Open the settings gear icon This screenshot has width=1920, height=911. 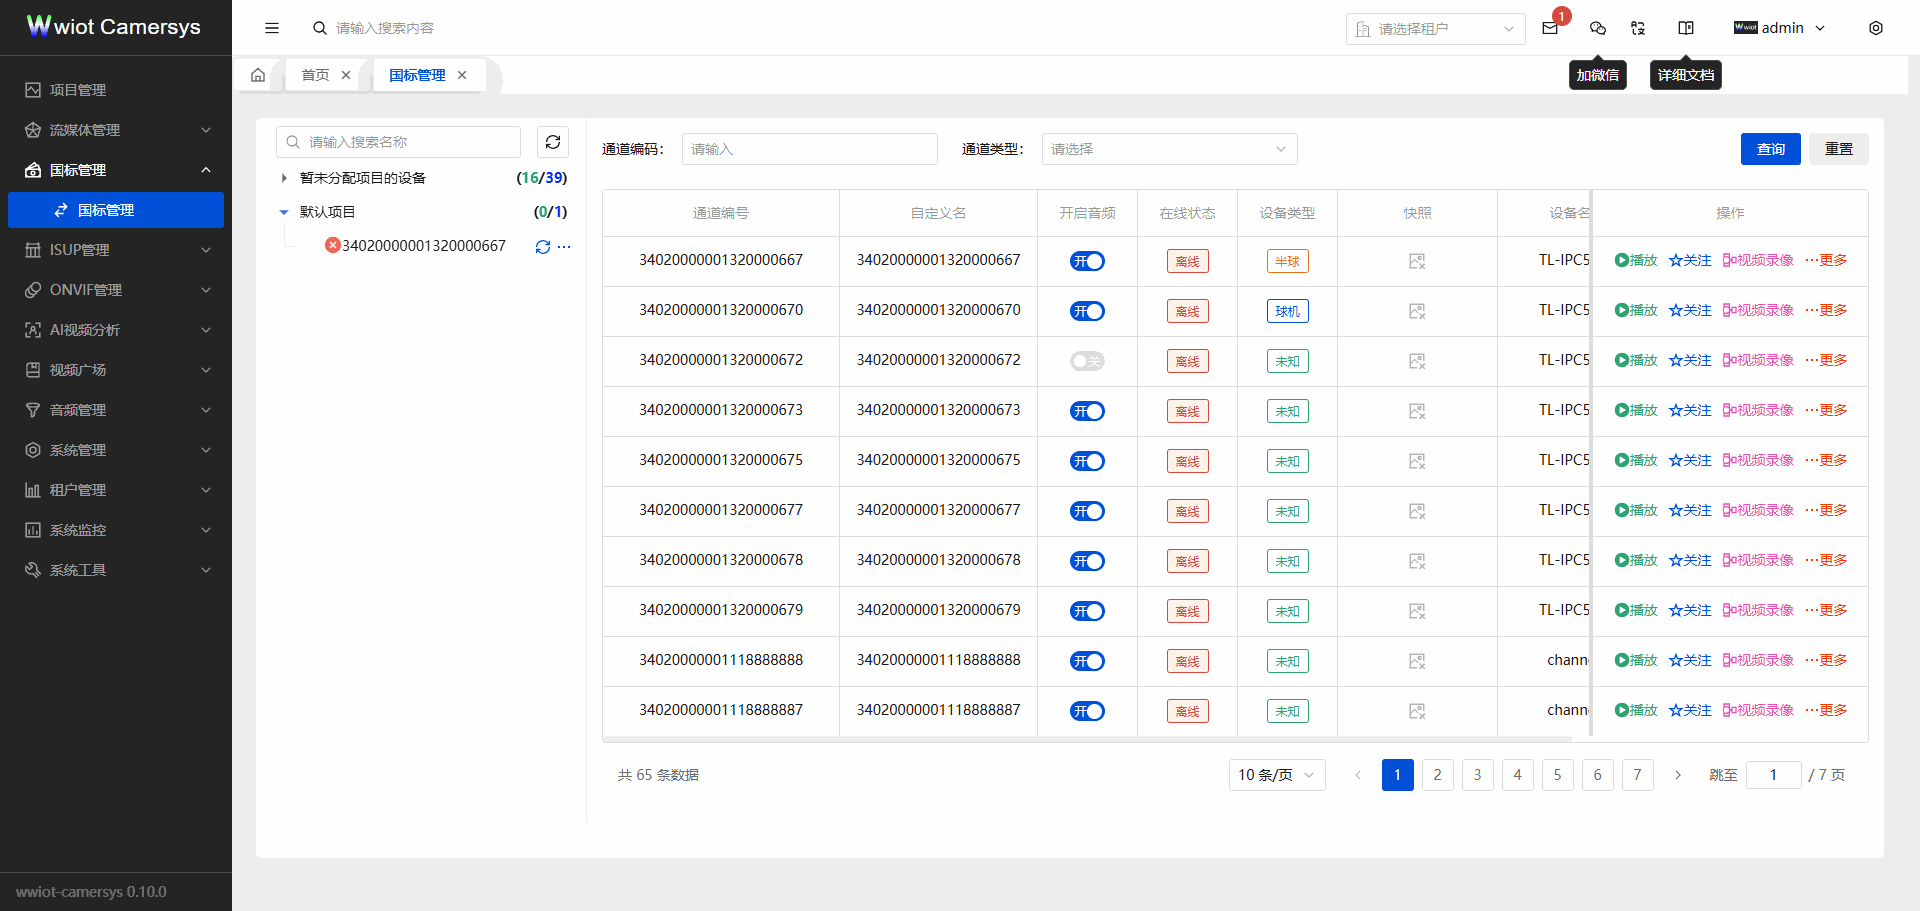tap(1877, 28)
